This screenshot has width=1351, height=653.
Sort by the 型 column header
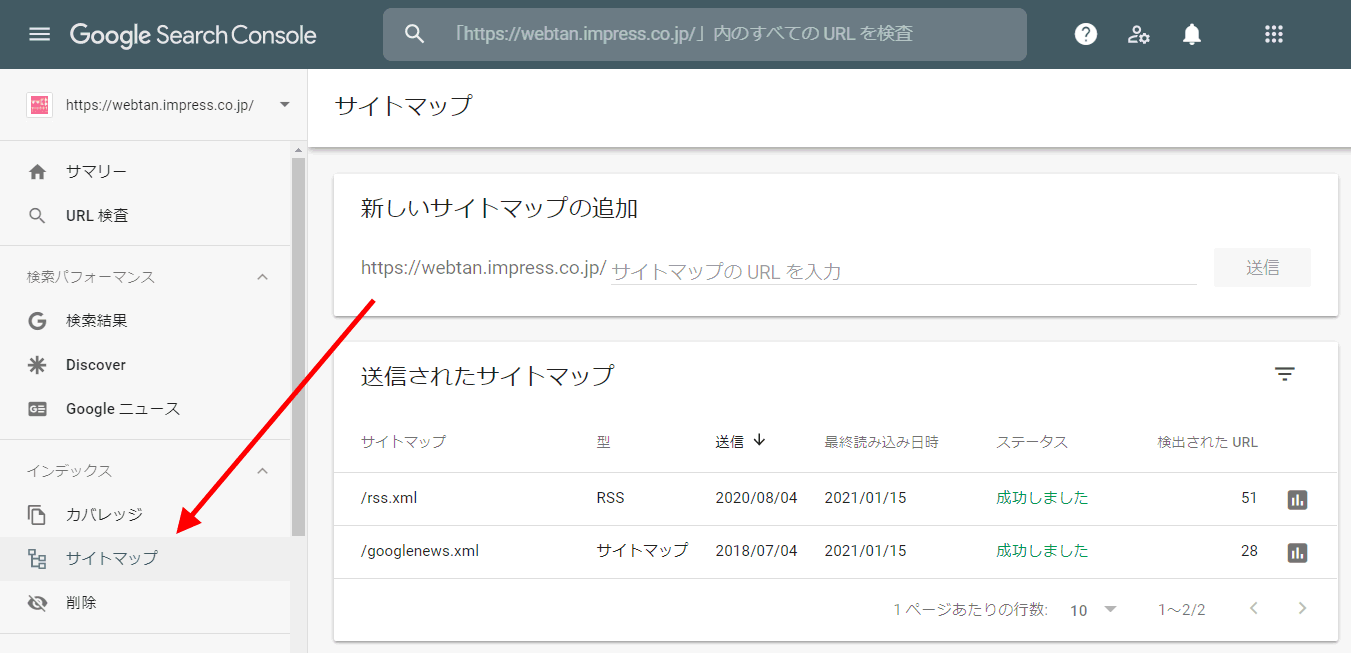[x=603, y=441]
